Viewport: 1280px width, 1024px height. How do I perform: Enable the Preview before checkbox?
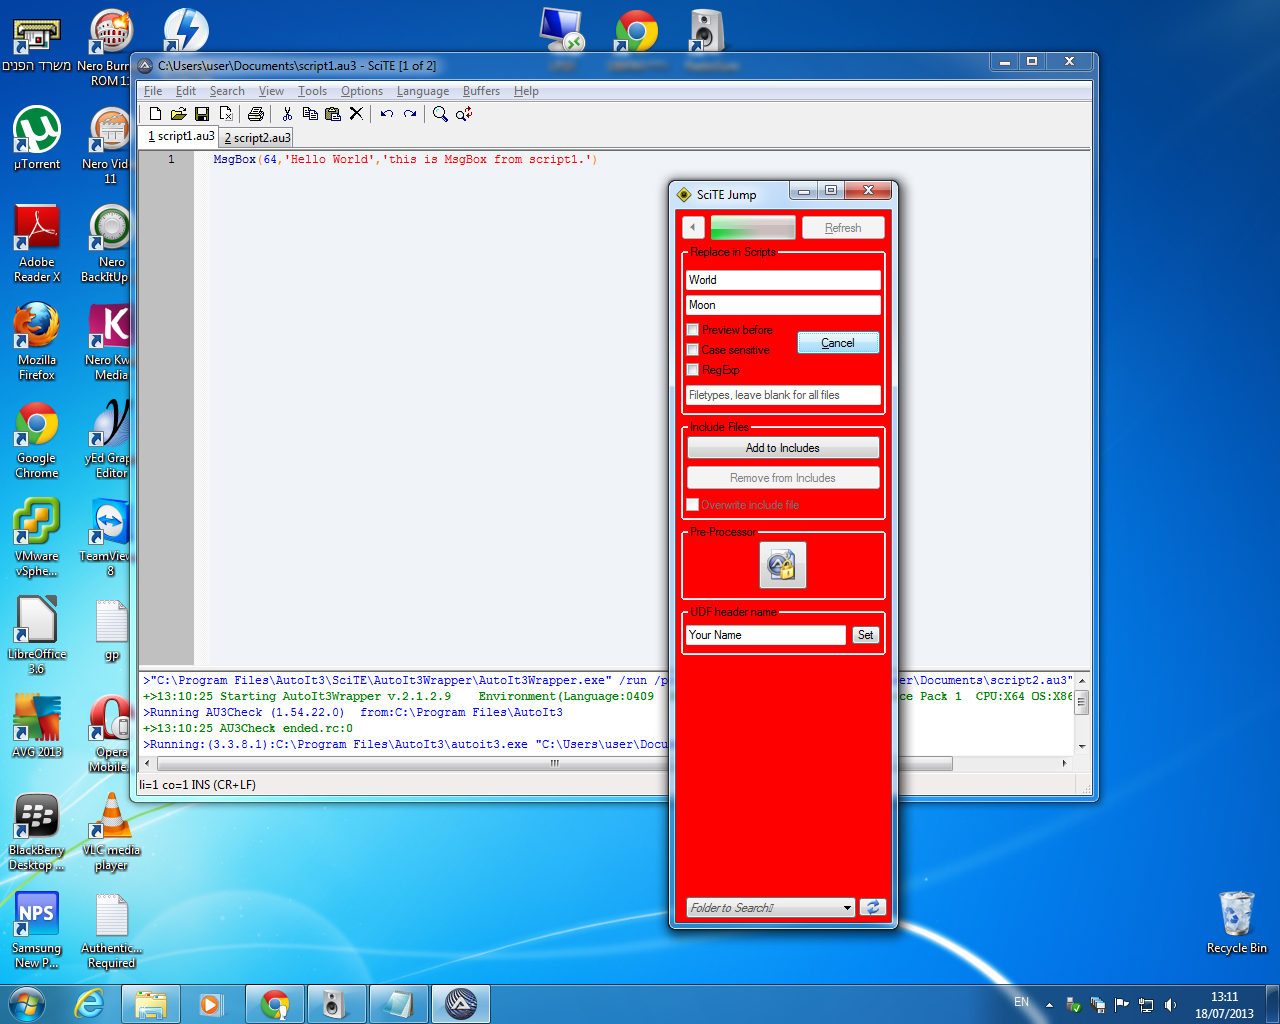point(692,330)
